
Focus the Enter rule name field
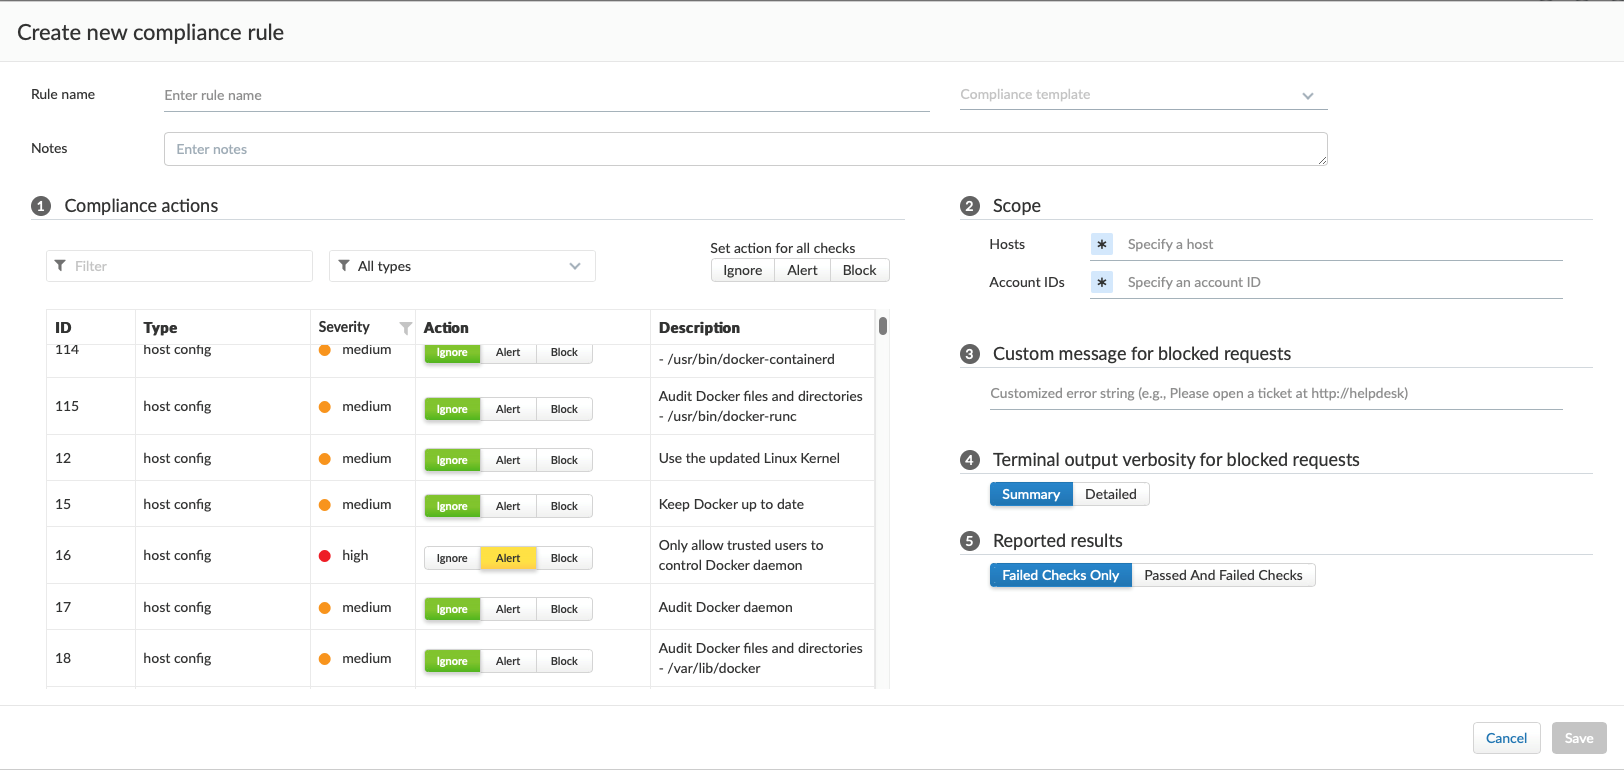(546, 95)
